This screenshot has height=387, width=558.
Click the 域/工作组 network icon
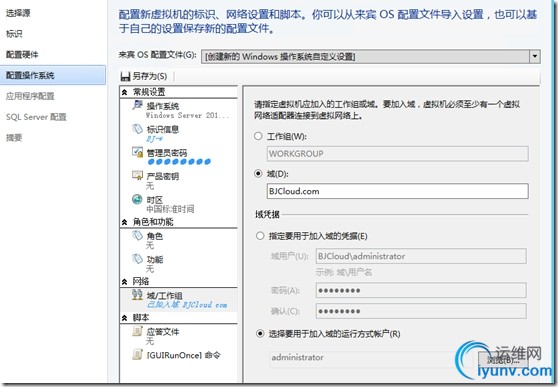(x=137, y=295)
